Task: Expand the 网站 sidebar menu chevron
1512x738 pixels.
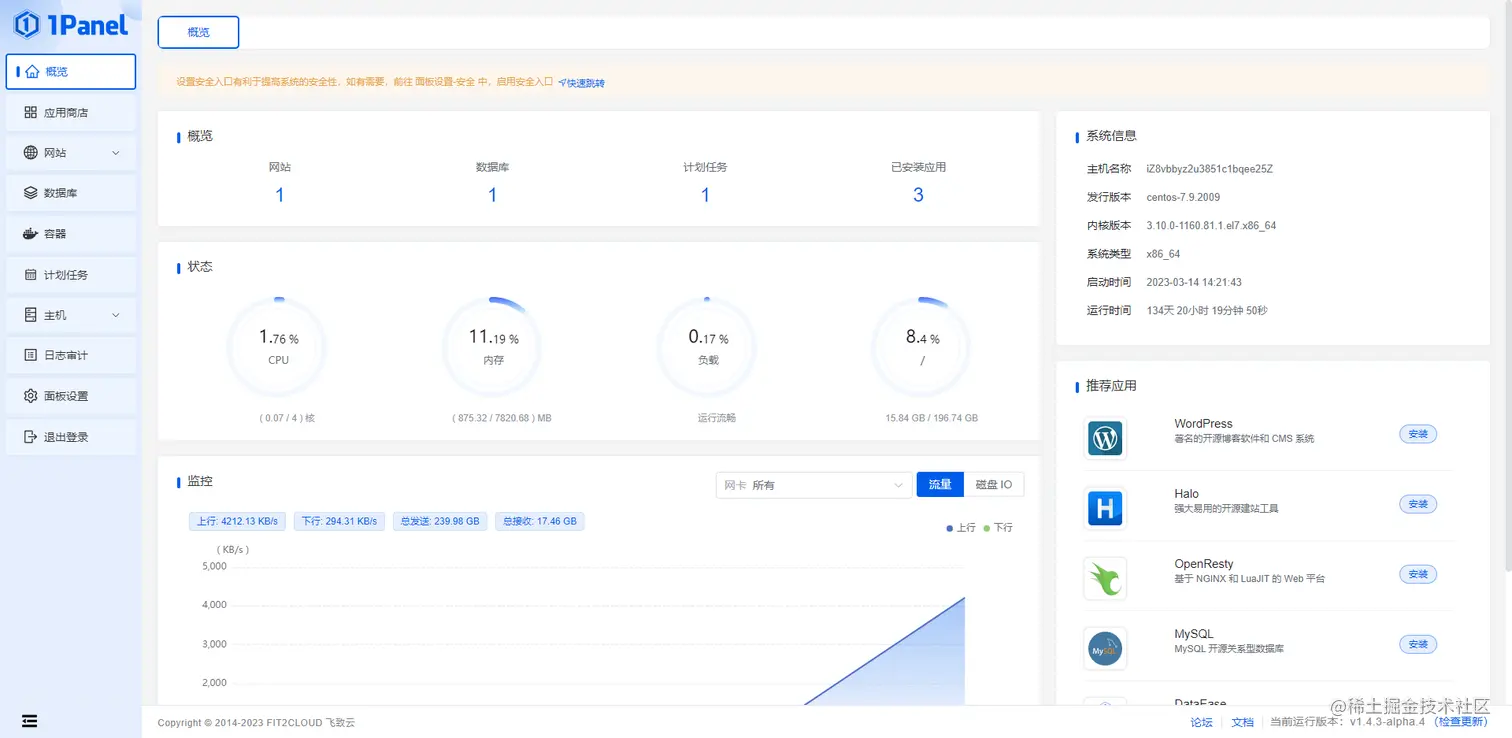Action: [x=116, y=153]
